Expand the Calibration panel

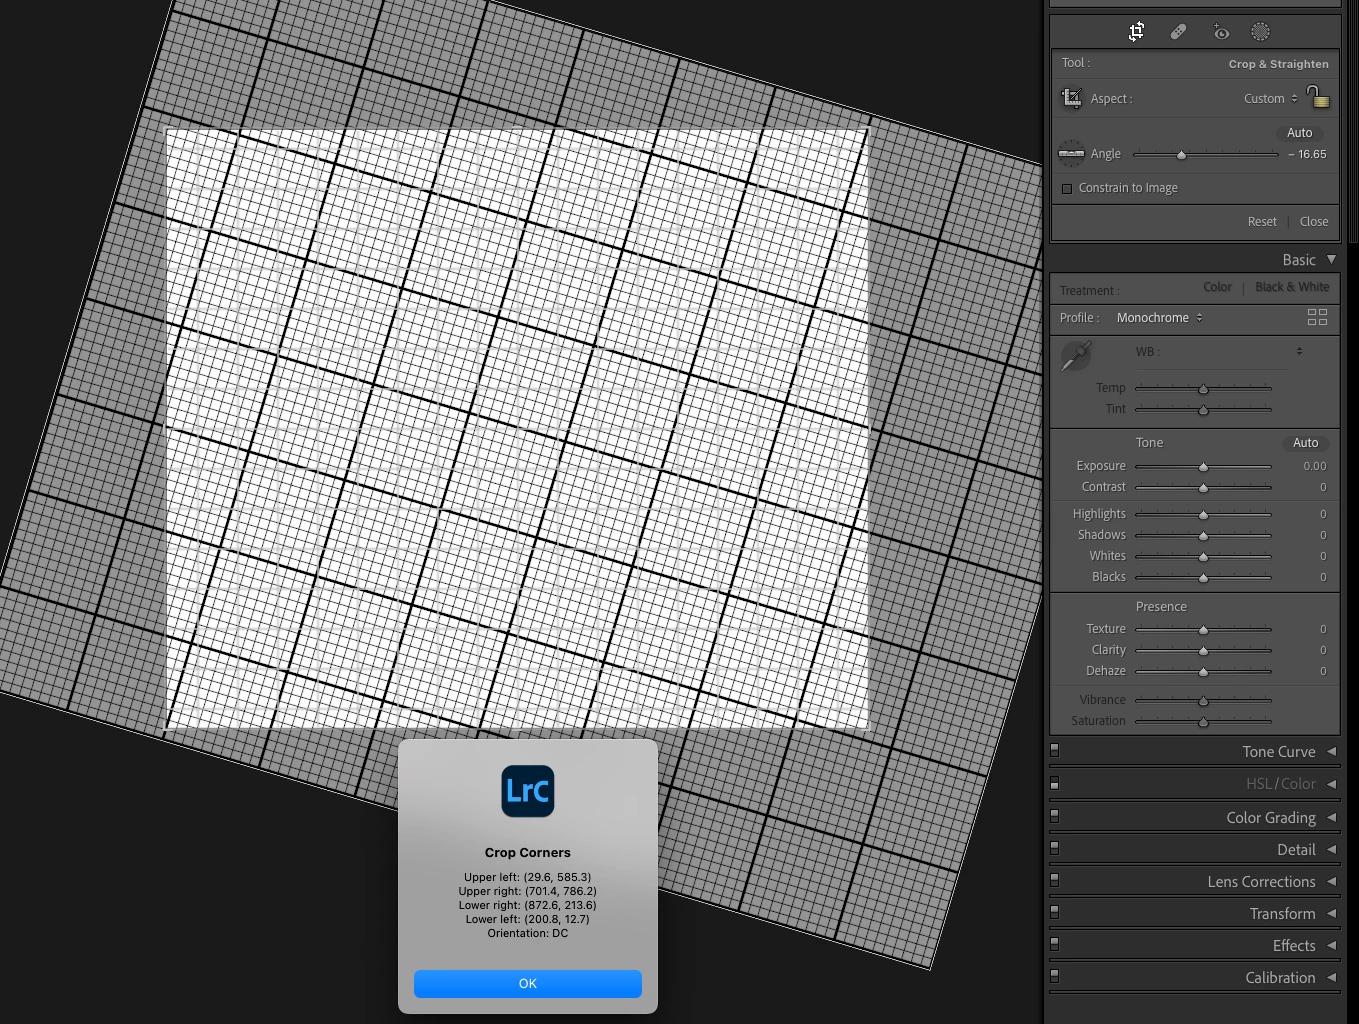pos(1331,977)
